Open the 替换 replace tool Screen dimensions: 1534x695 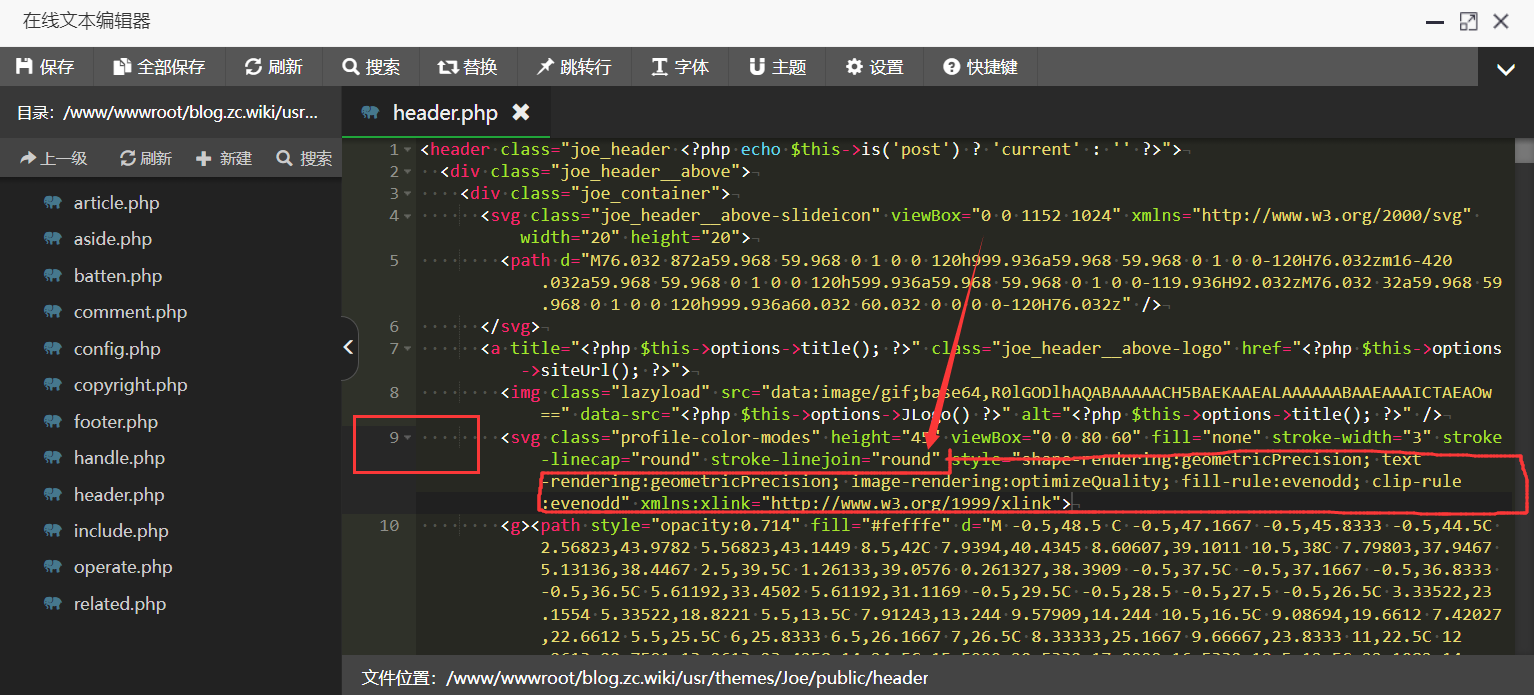(467, 67)
